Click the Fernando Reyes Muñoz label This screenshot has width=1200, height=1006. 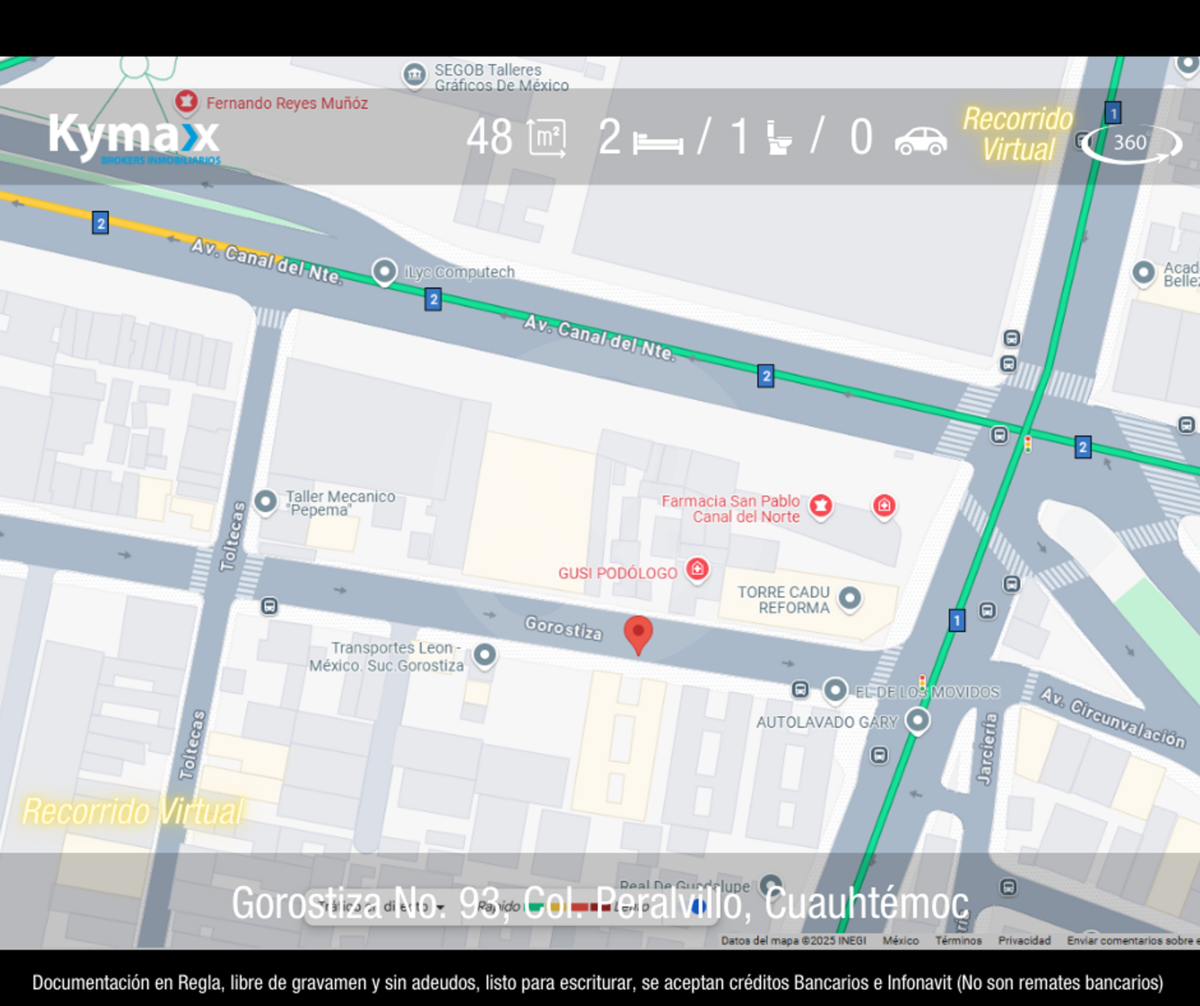click(287, 103)
